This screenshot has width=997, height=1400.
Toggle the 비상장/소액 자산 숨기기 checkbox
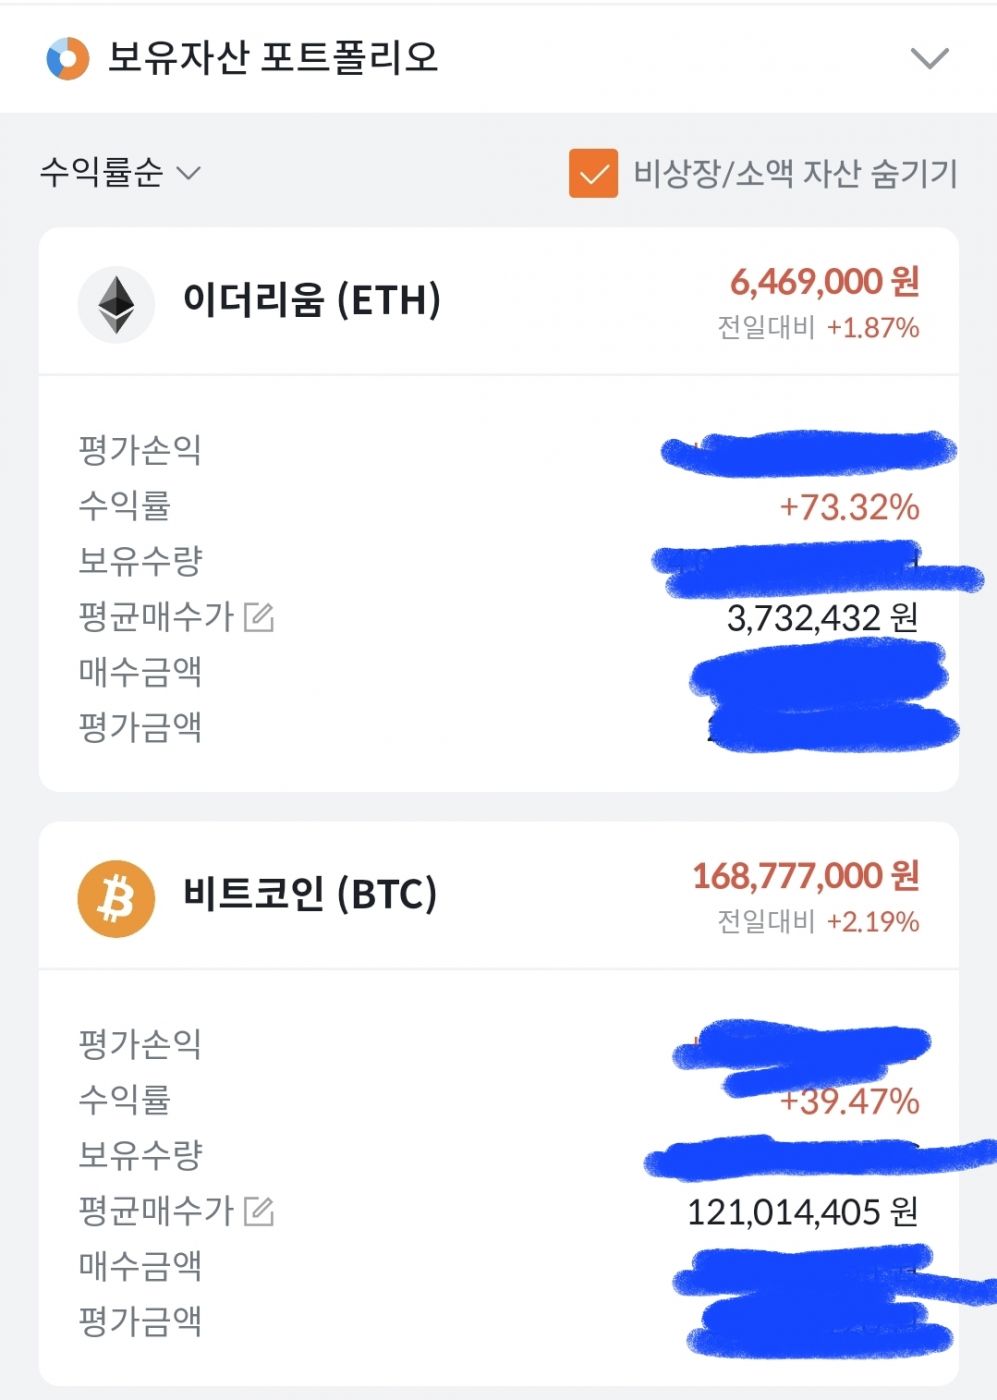click(x=593, y=174)
